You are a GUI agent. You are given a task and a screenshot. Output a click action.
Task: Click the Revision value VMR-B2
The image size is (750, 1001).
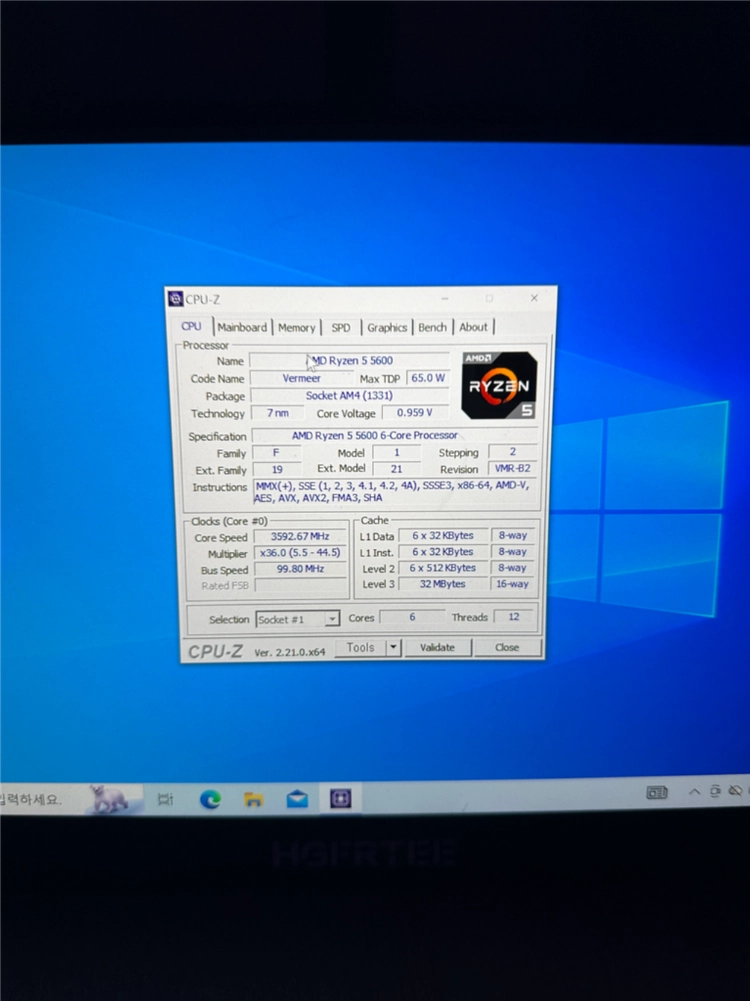pos(513,469)
